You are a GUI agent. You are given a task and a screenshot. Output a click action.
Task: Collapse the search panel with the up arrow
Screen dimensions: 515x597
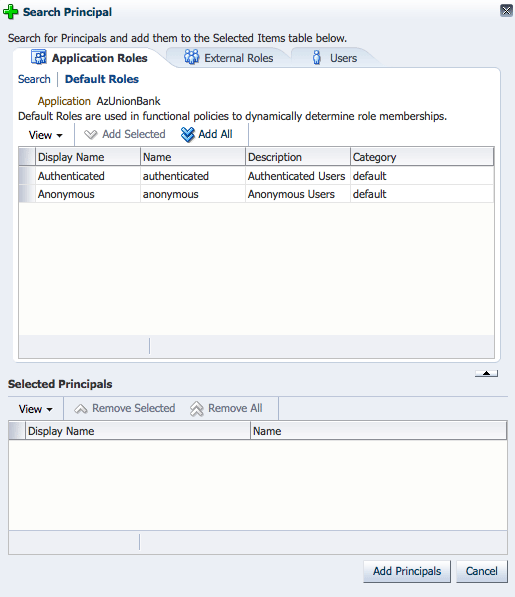pos(486,373)
